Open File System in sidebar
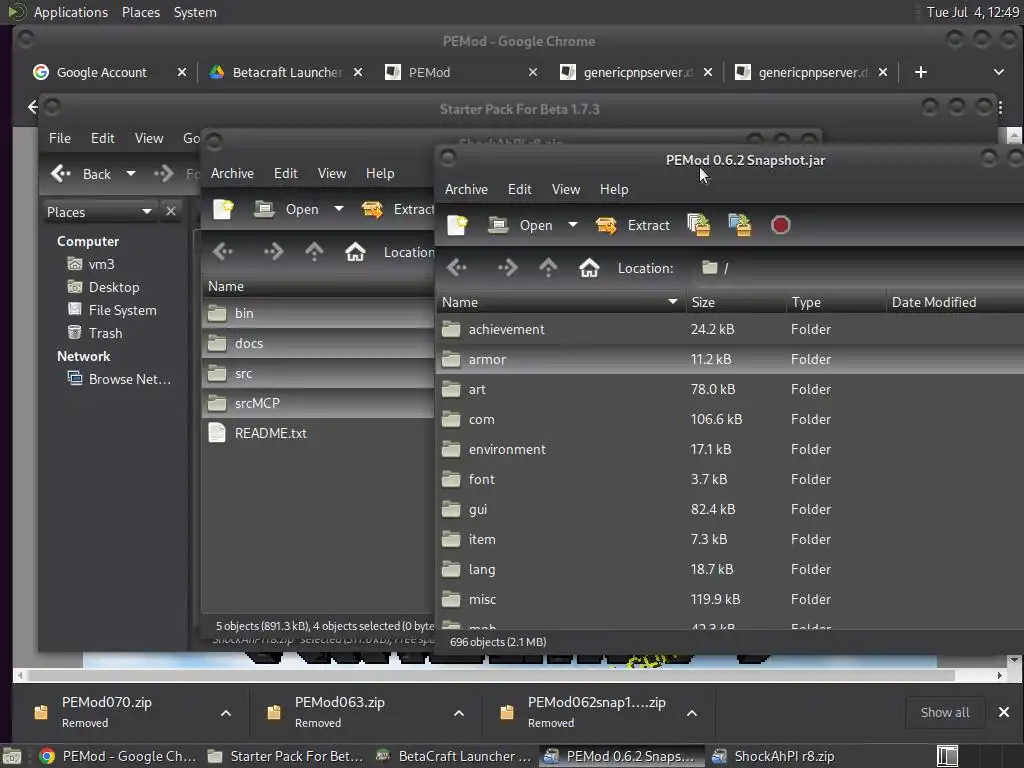Image resolution: width=1024 pixels, height=768 pixels. (x=112, y=310)
